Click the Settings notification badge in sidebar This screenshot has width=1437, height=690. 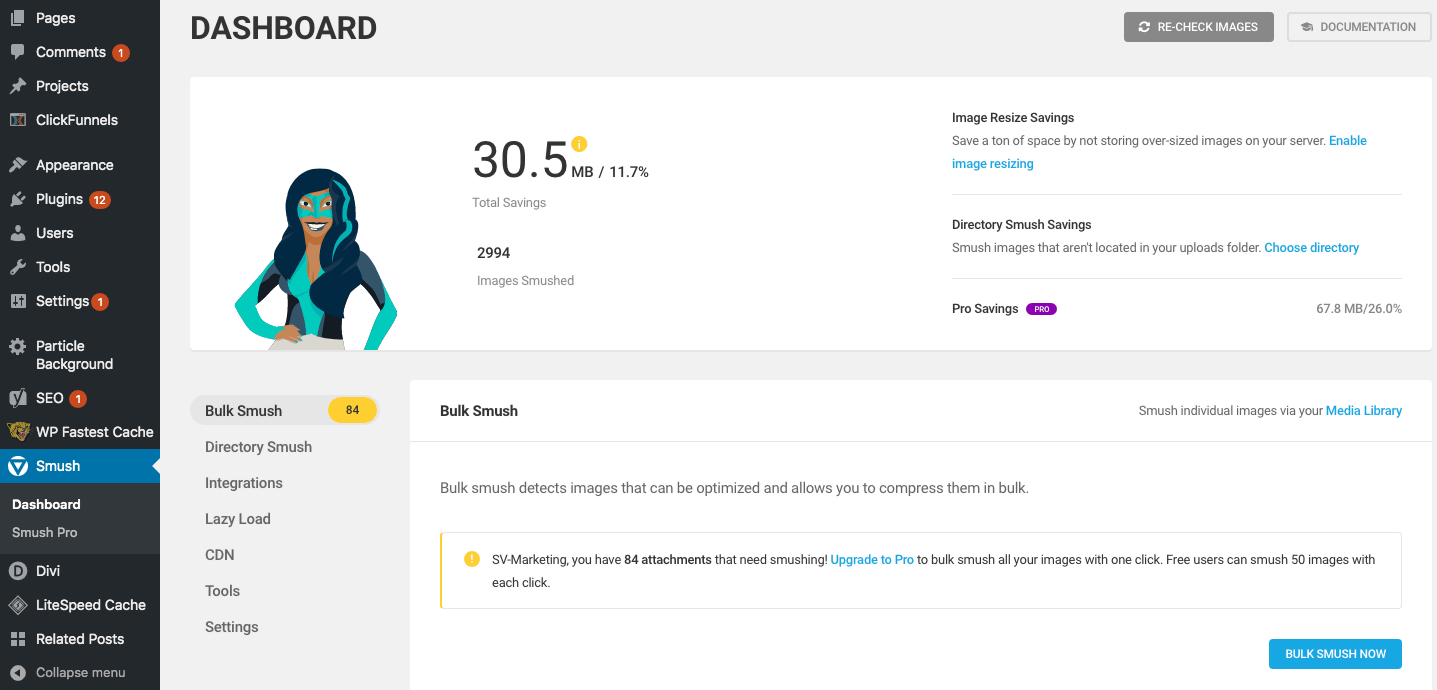click(x=100, y=302)
